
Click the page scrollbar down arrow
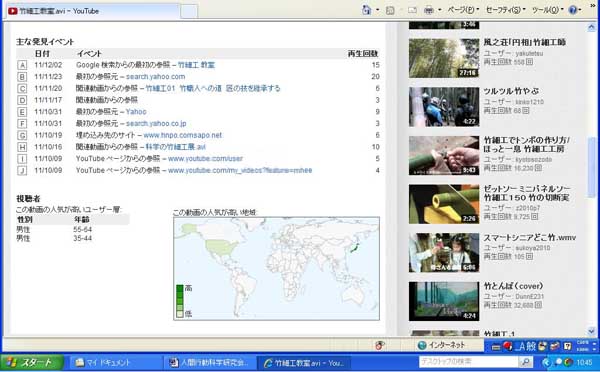coord(592,331)
